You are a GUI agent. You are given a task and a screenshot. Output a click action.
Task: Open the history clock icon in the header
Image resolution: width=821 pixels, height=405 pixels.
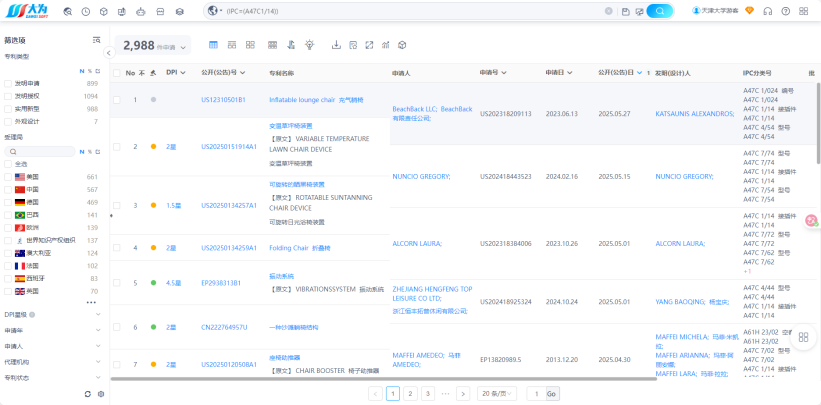click(x=85, y=11)
